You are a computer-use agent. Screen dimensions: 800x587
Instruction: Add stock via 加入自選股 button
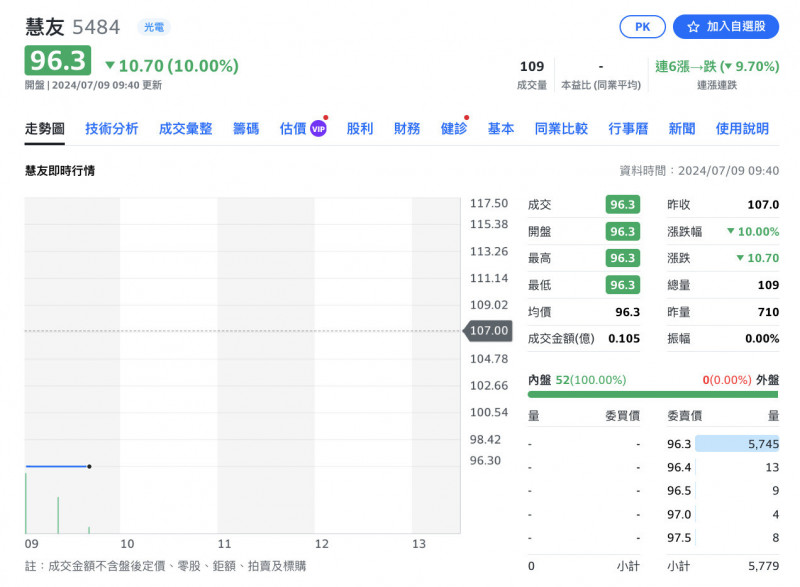(x=726, y=27)
